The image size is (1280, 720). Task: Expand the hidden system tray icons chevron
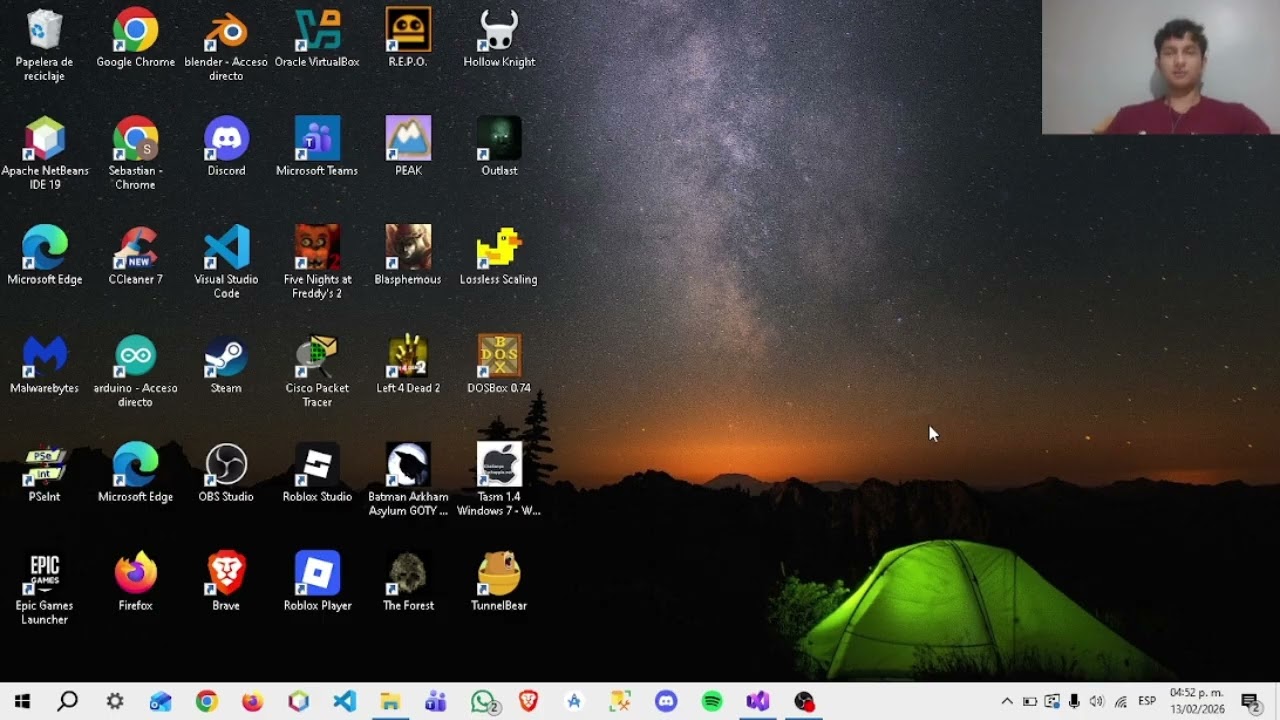(1007, 702)
